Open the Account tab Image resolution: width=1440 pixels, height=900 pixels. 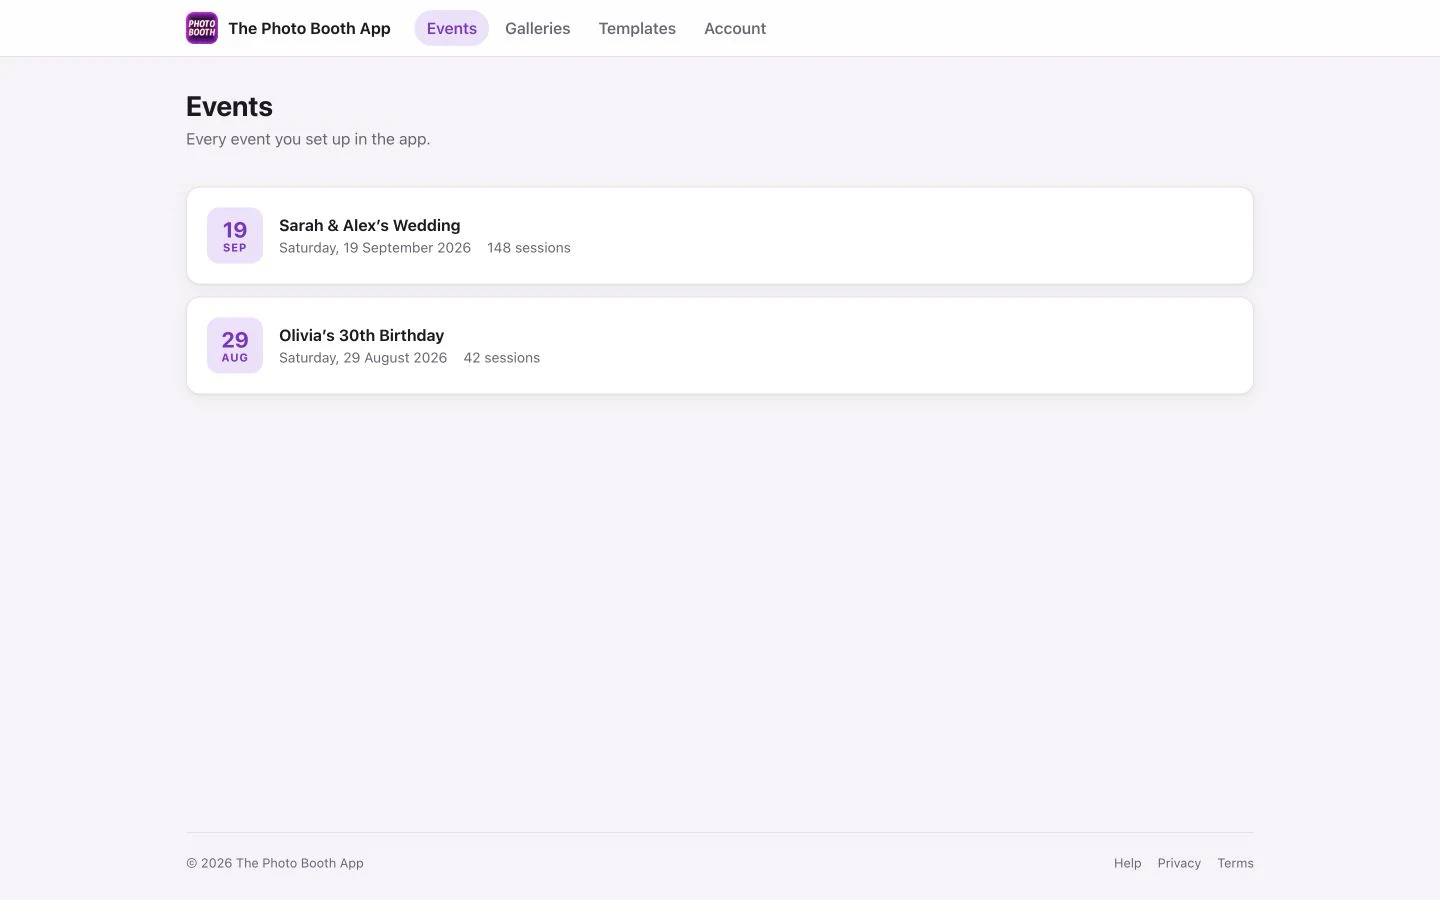coord(735,28)
